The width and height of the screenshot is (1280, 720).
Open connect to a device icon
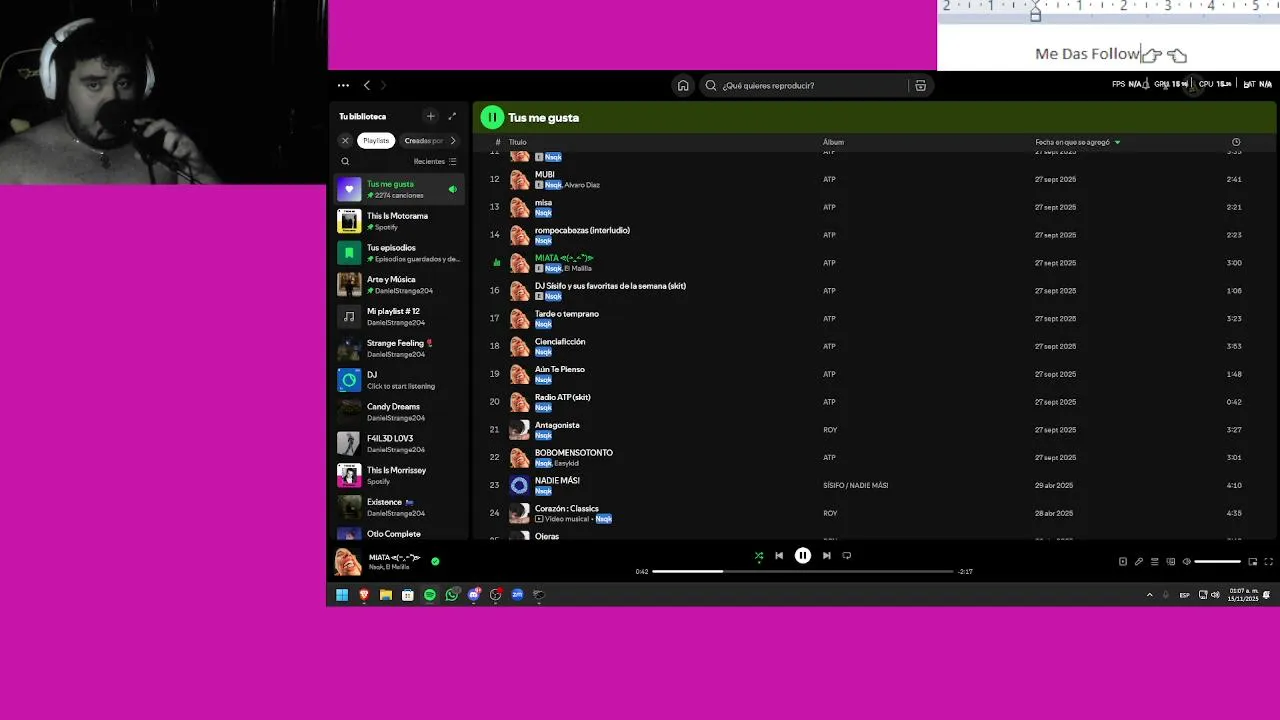(1170, 562)
